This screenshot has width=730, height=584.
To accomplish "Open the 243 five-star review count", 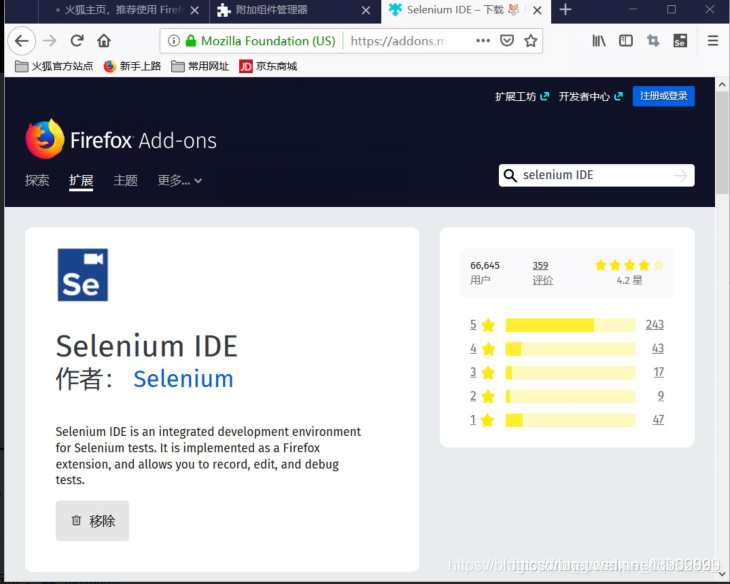I will pyautogui.click(x=655, y=325).
